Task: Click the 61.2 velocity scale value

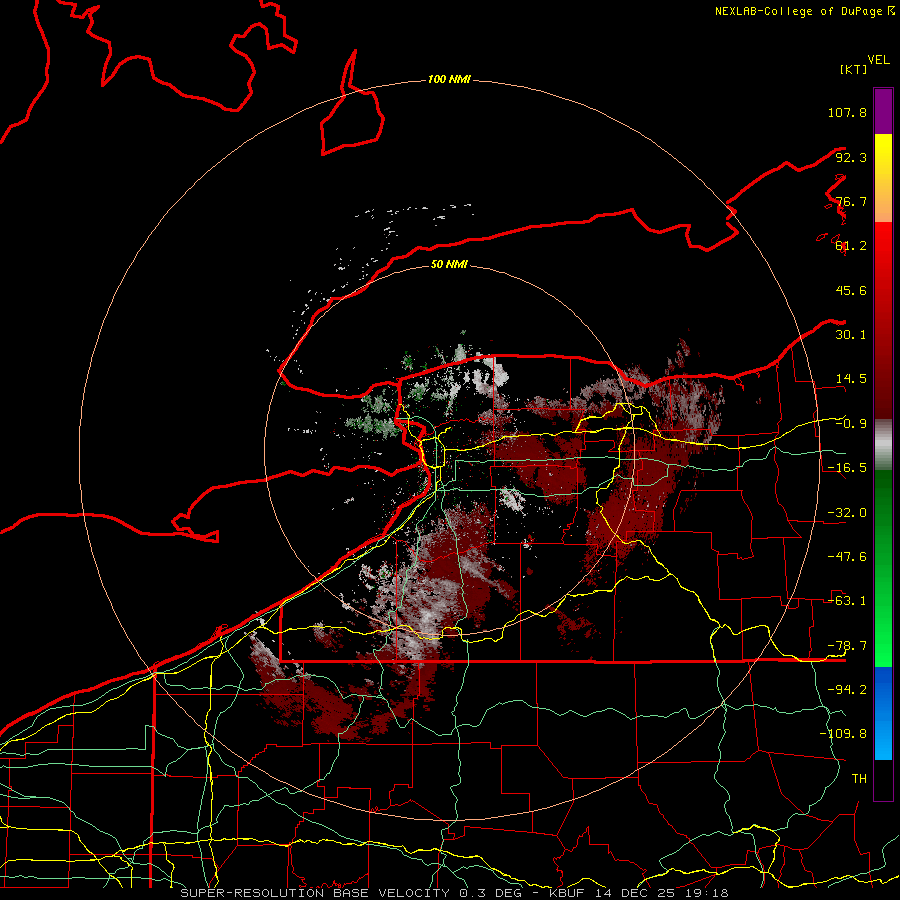Action: click(x=851, y=246)
